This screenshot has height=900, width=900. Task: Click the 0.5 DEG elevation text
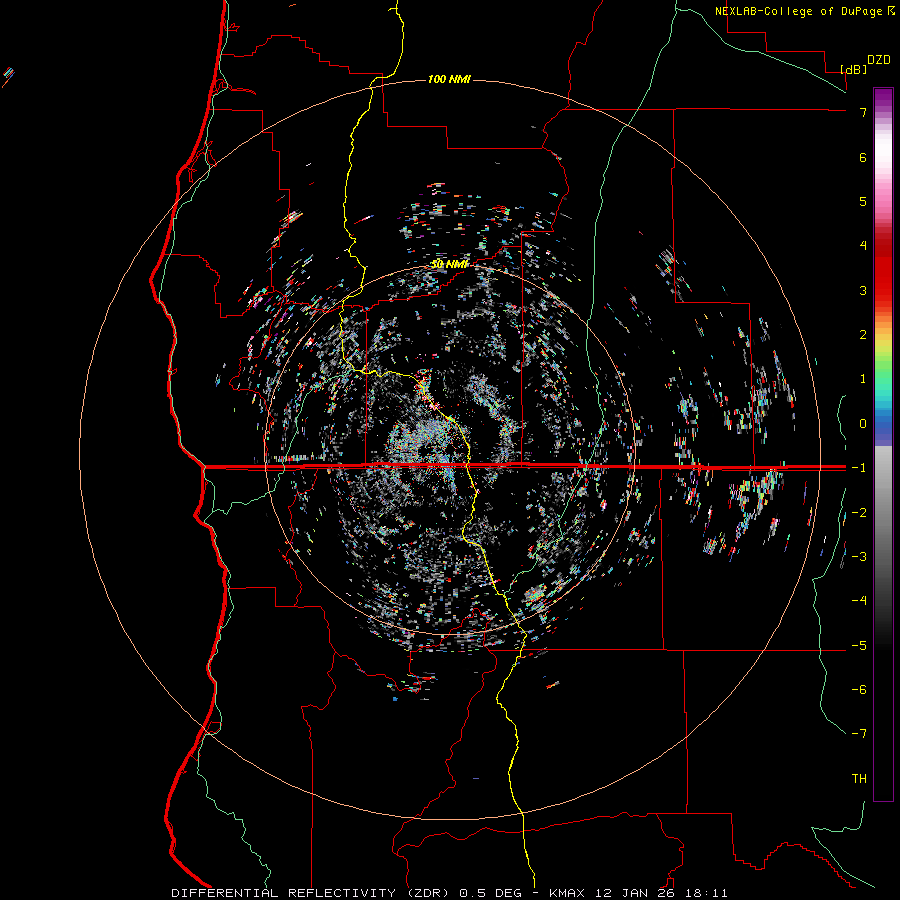click(491, 893)
